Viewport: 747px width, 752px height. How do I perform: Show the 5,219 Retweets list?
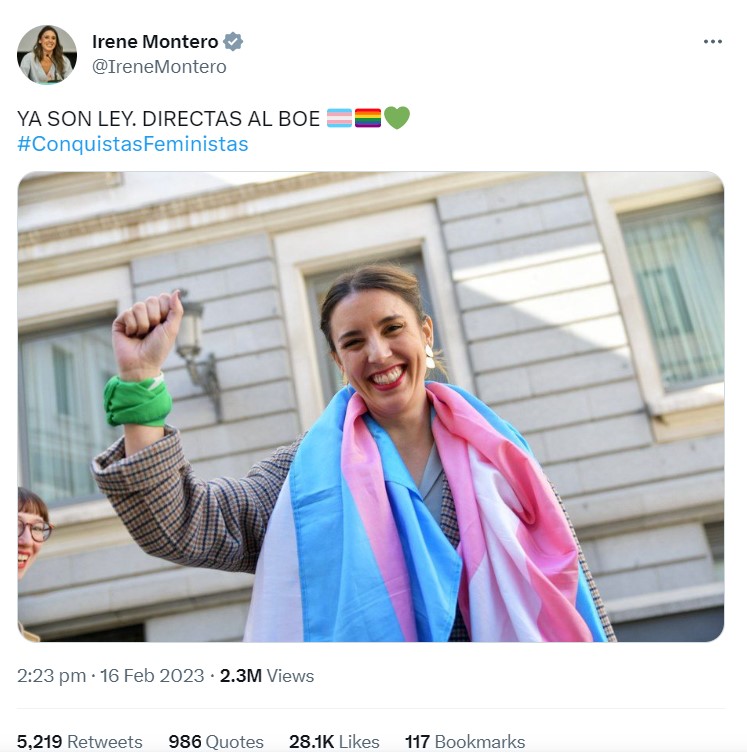tap(80, 741)
